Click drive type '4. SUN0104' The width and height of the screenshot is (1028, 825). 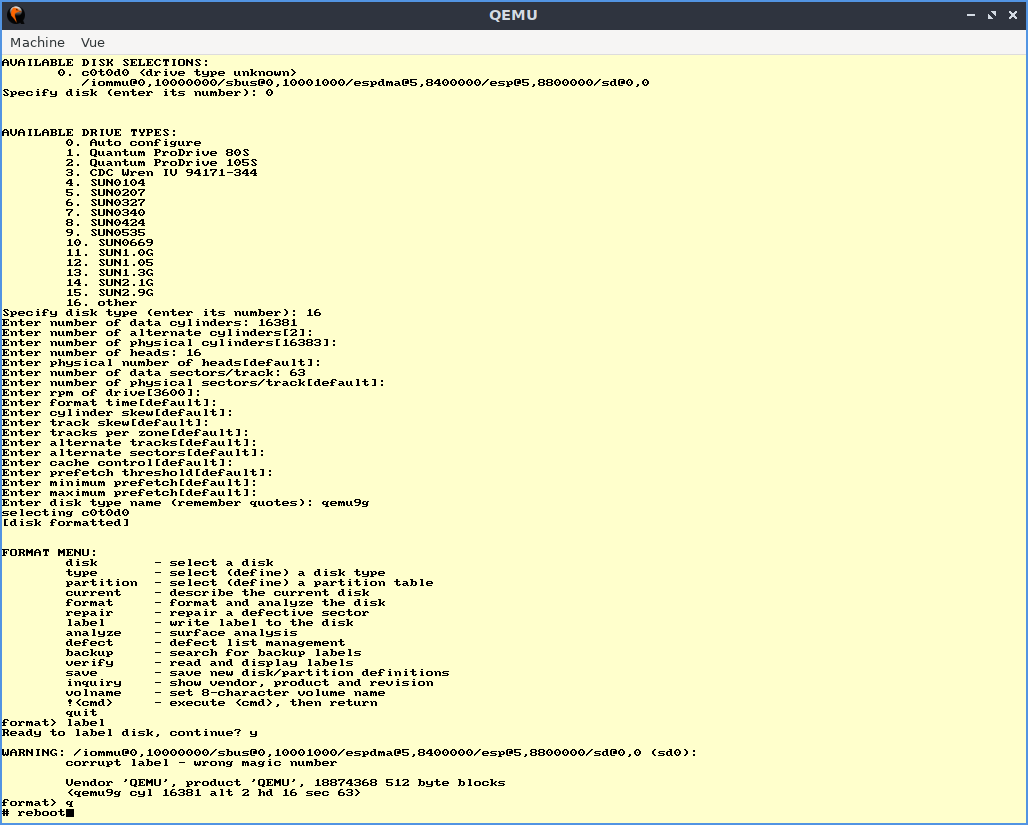(x=106, y=183)
